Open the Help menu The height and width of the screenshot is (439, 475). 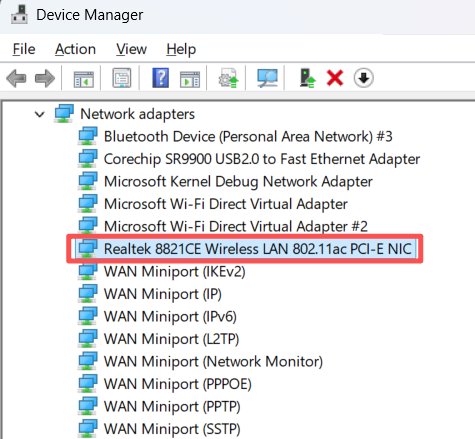click(x=181, y=49)
